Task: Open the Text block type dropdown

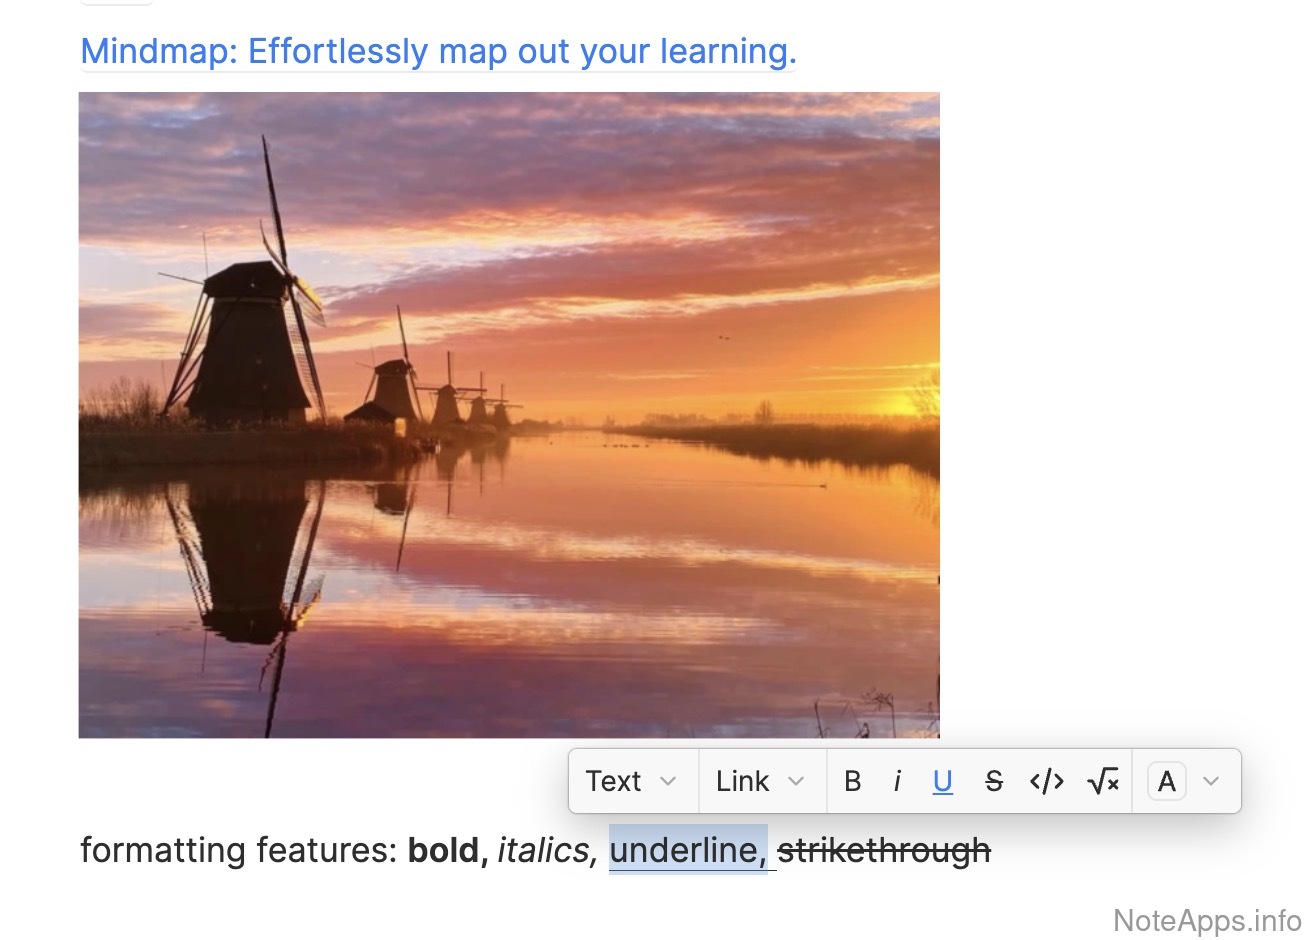Action: coord(613,781)
